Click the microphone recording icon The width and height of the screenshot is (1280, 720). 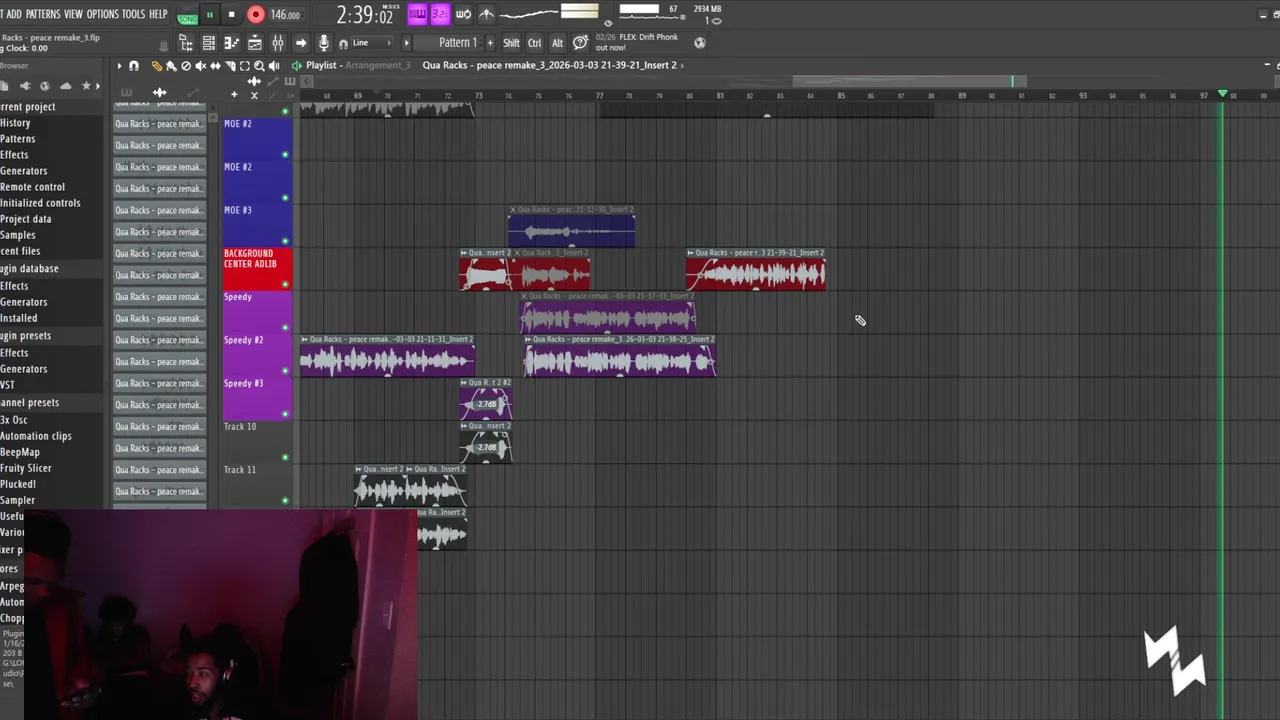tap(323, 43)
